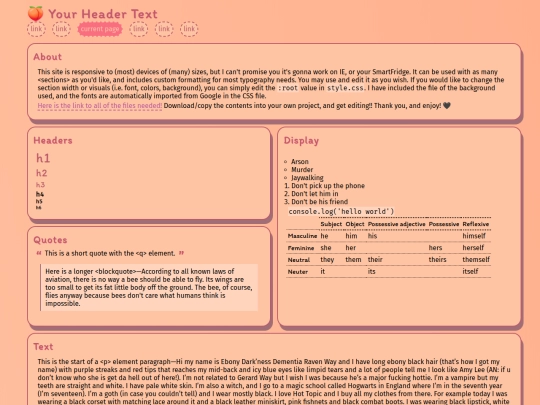Click the ':root' inline code
The height and width of the screenshot is (405, 540).
click(x=288, y=88)
